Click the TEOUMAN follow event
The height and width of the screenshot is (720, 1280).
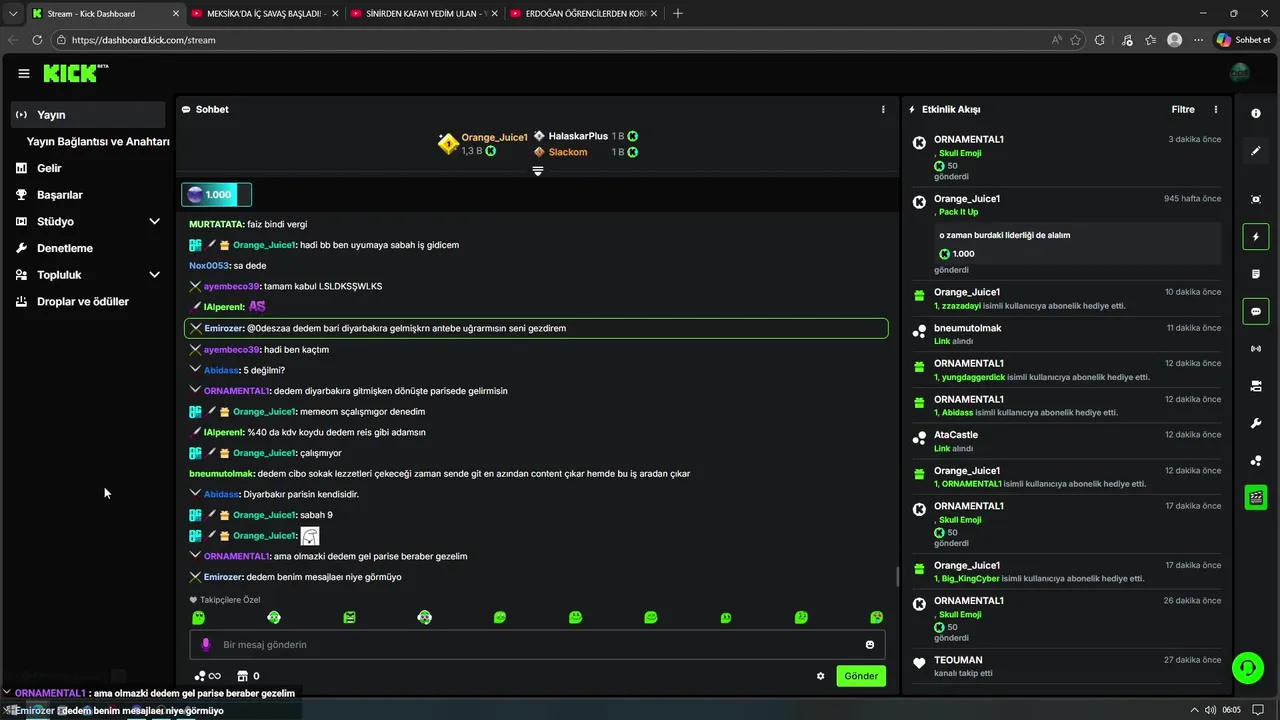(x=1067, y=666)
